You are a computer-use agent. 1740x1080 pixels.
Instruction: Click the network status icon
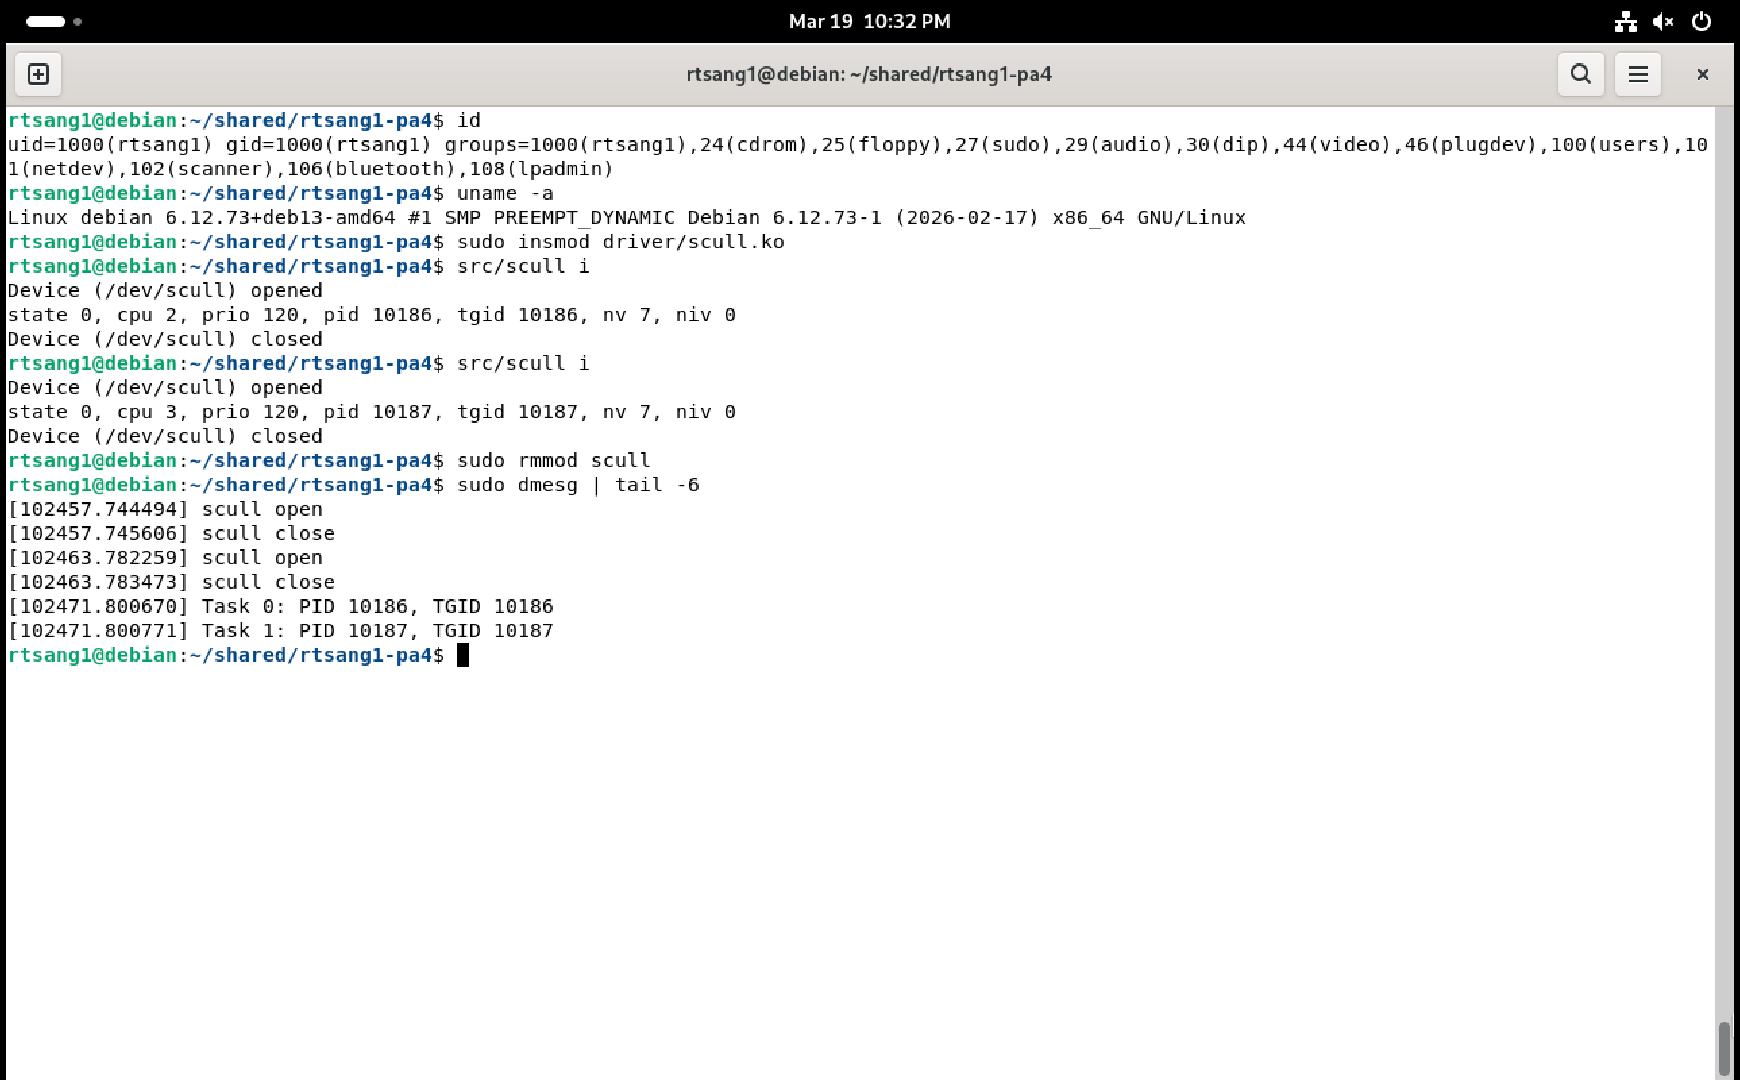click(x=1625, y=21)
